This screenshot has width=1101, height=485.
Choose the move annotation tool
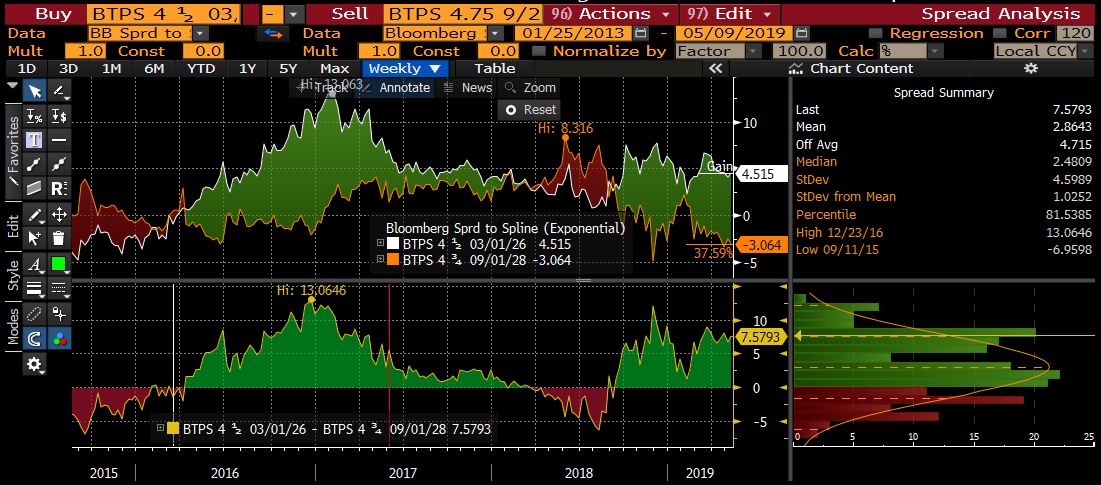pyautogui.click(x=60, y=214)
